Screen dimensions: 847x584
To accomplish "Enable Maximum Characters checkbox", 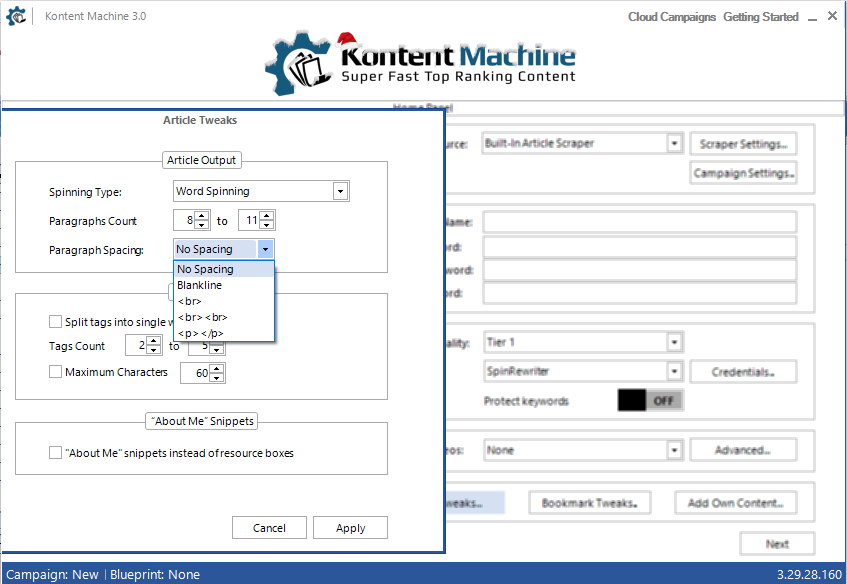I will (55, 372).
